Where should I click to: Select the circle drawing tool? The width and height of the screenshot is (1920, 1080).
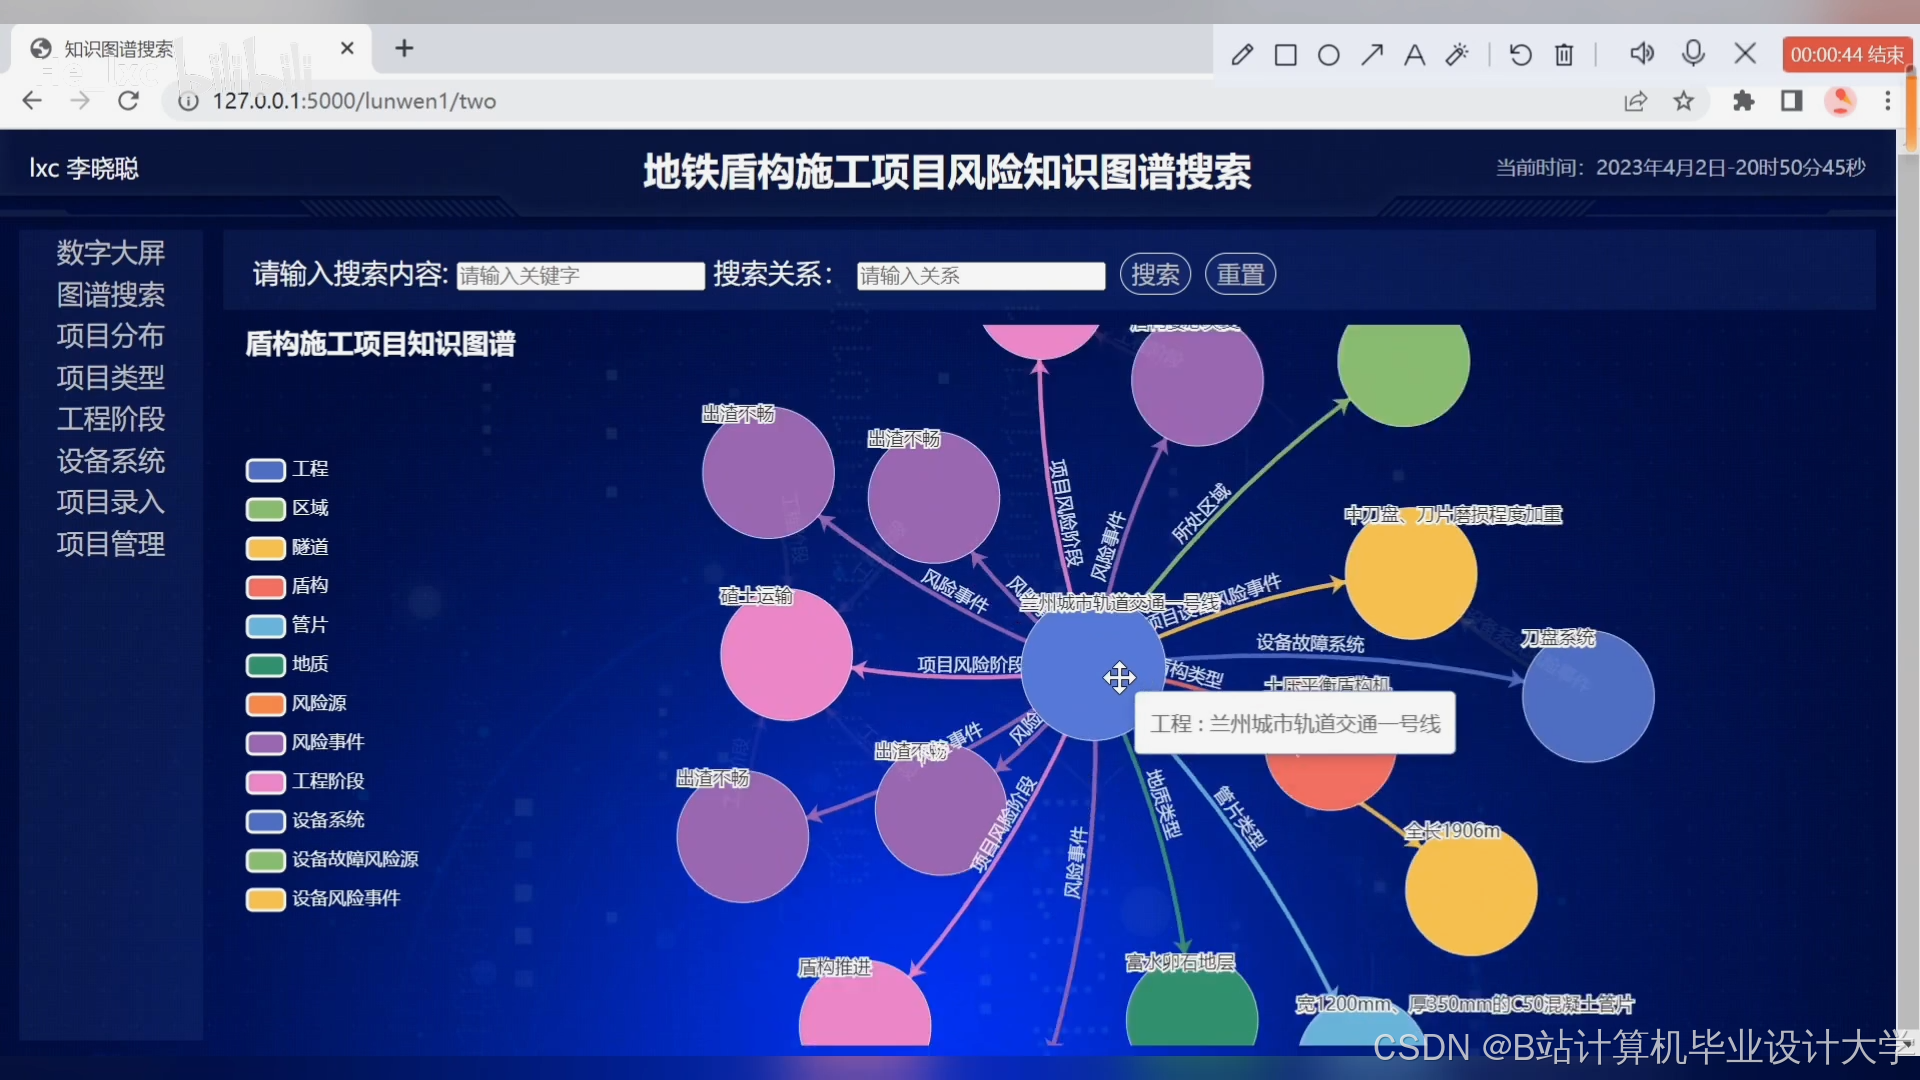tap(1329, 54)
